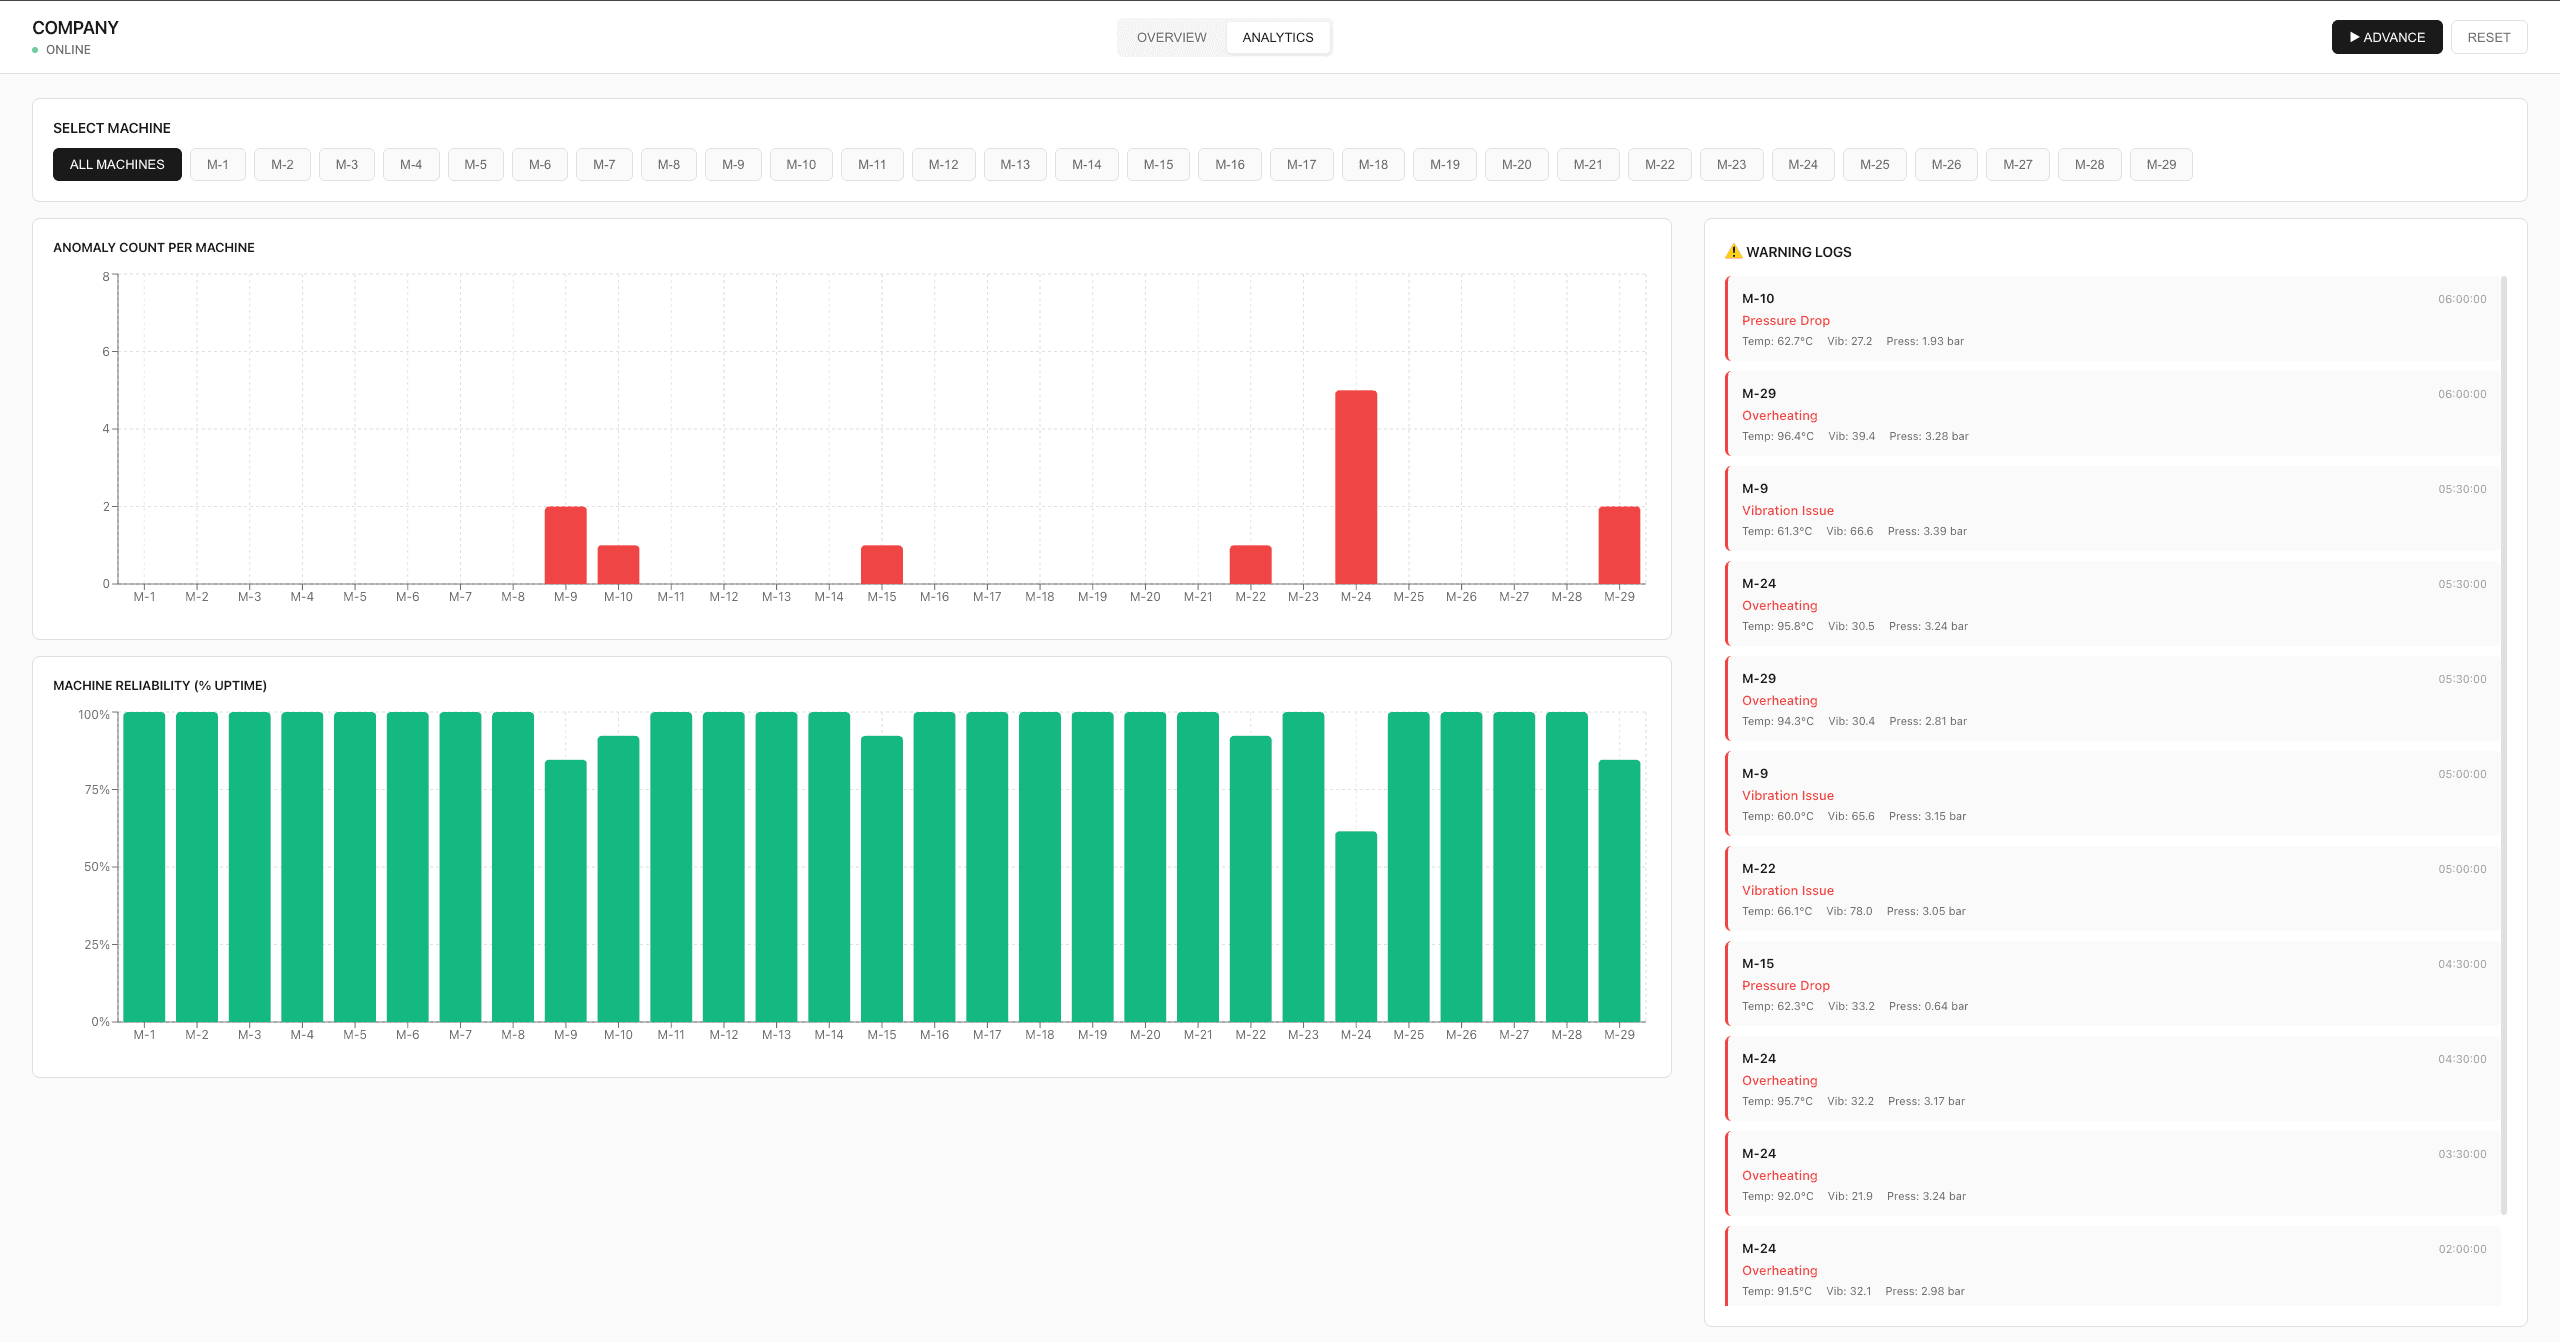
Task: Click the warning triangle icon beside Warning Logs
Action: (1733, 252)
